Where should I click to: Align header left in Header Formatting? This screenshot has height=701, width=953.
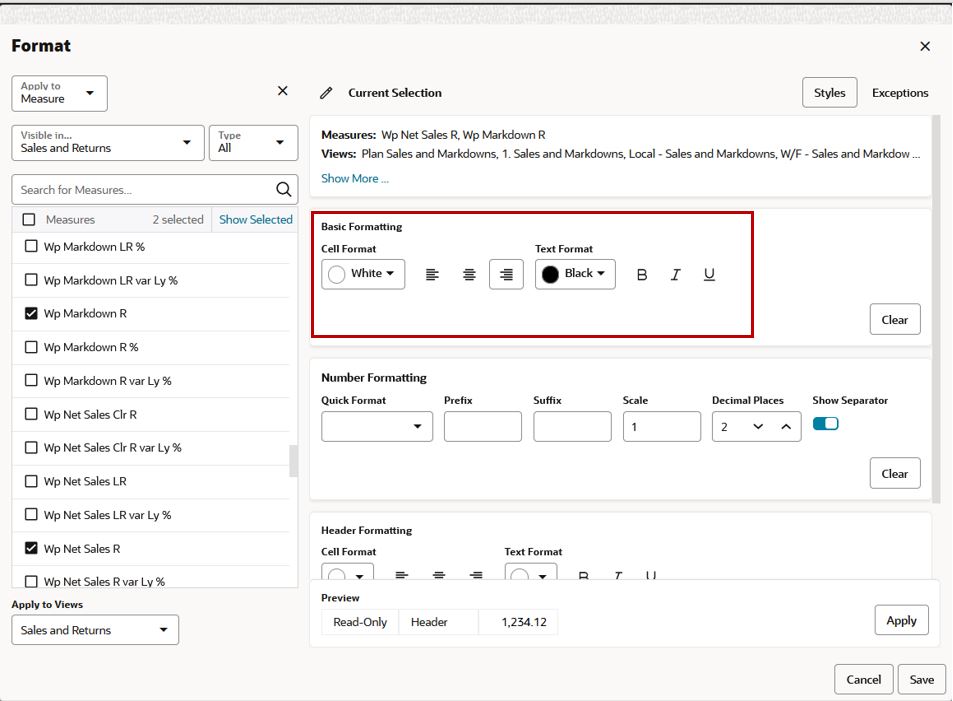tap(402, 575)
